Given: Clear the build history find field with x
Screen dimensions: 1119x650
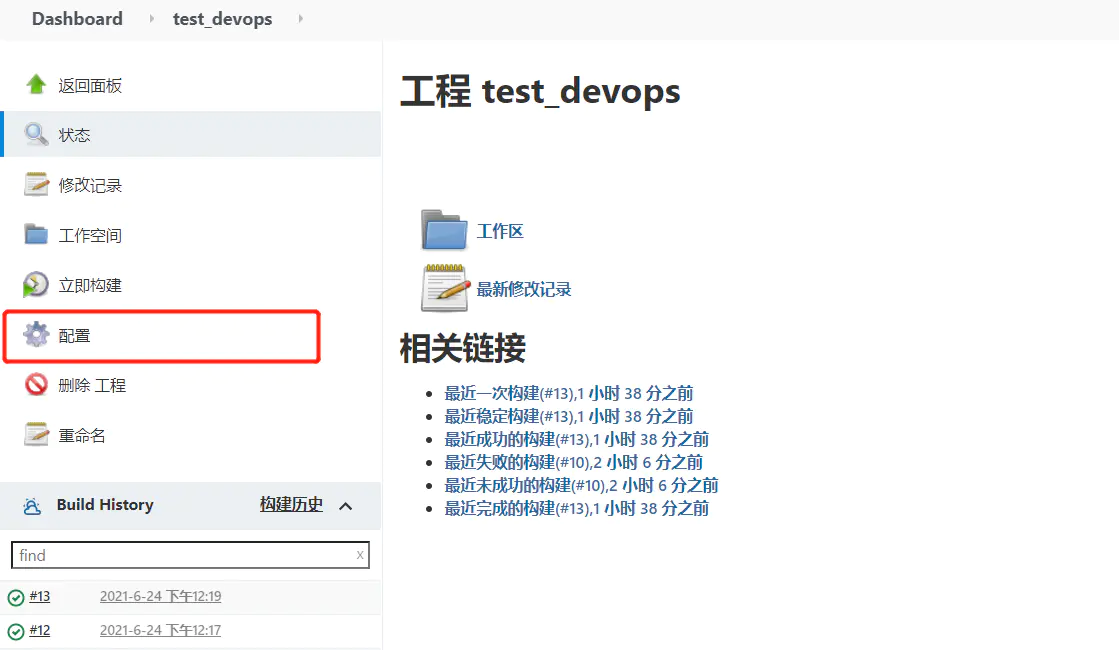Looking at the screenshot, I should click(360, 555).
